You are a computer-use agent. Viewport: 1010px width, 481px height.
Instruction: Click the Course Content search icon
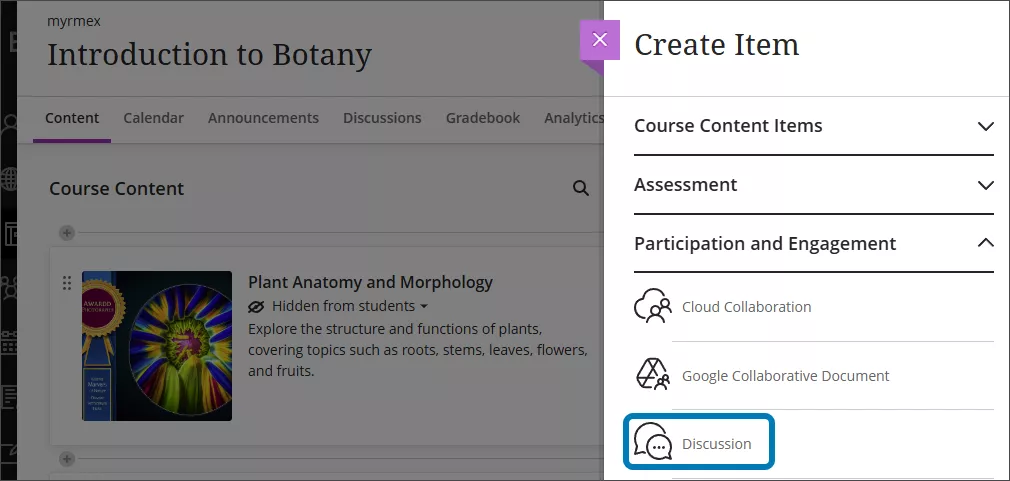pos(580,188)
